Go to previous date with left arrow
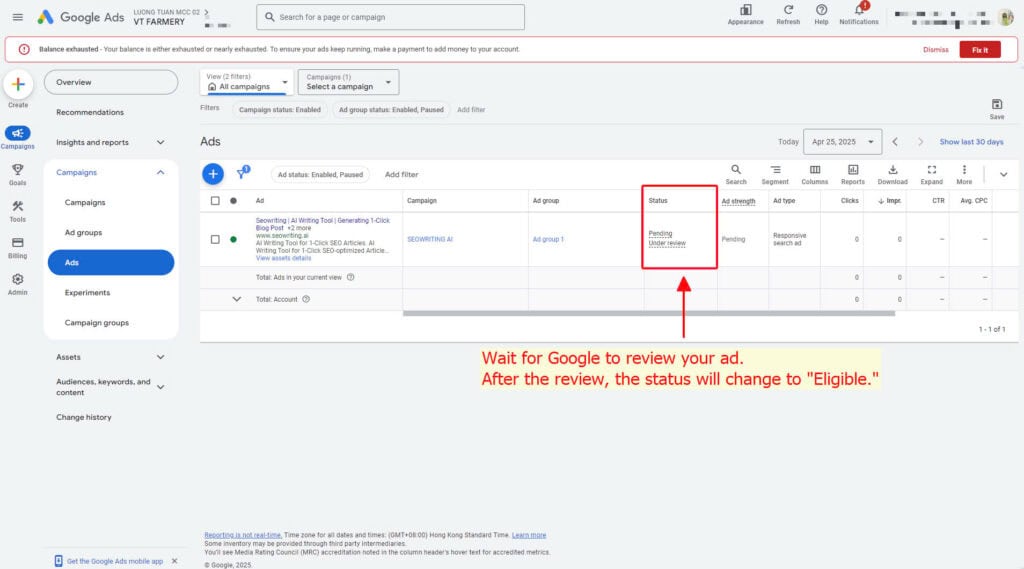 tap(895, 142)
